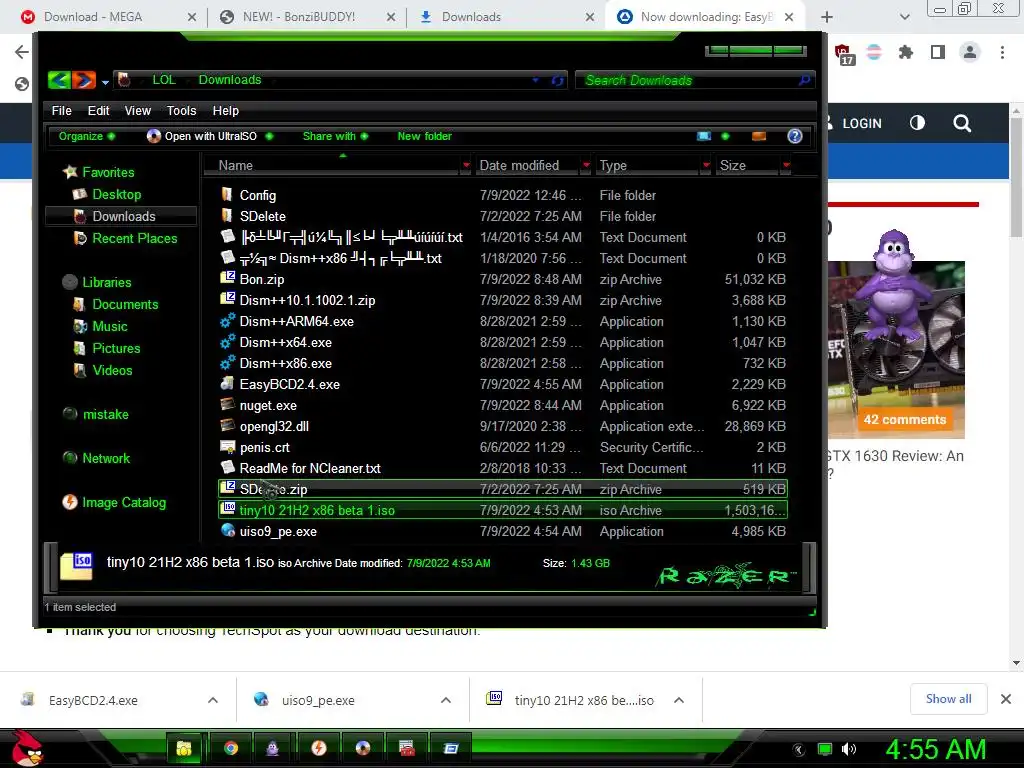Click the New folder button
This screenshot has width=1024, height=768.
coord(424,136)
